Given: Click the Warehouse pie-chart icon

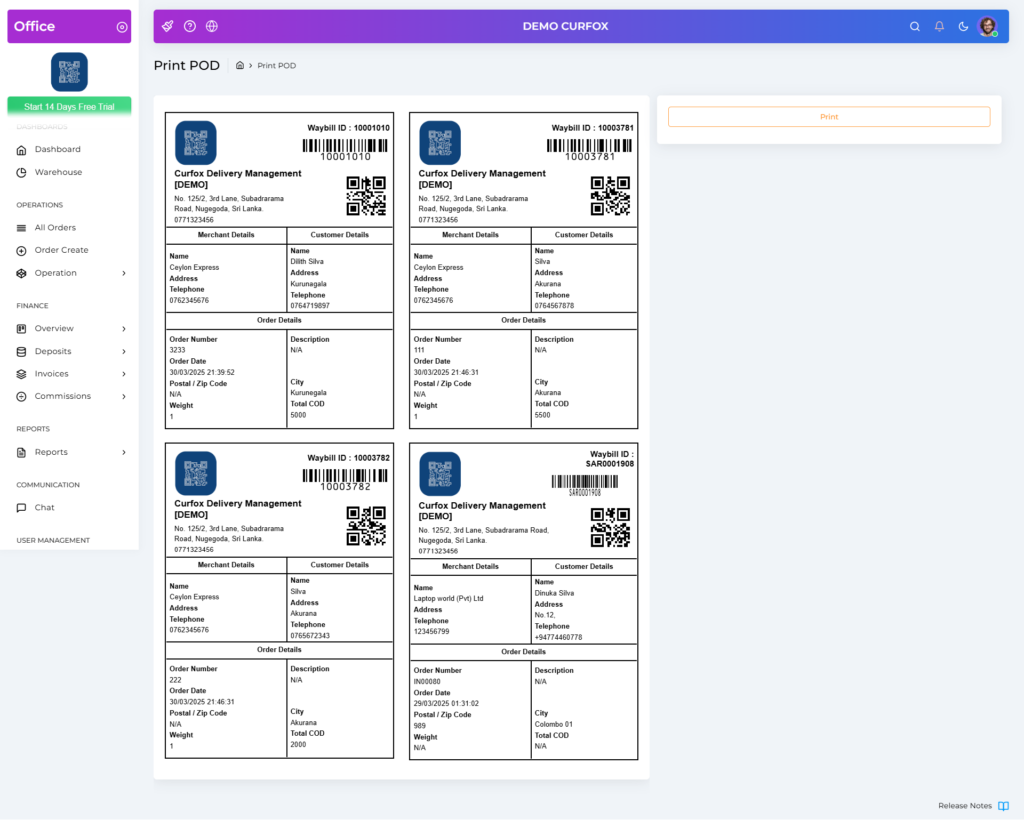Looking at the screenshot, I should [x=22, y=172].
